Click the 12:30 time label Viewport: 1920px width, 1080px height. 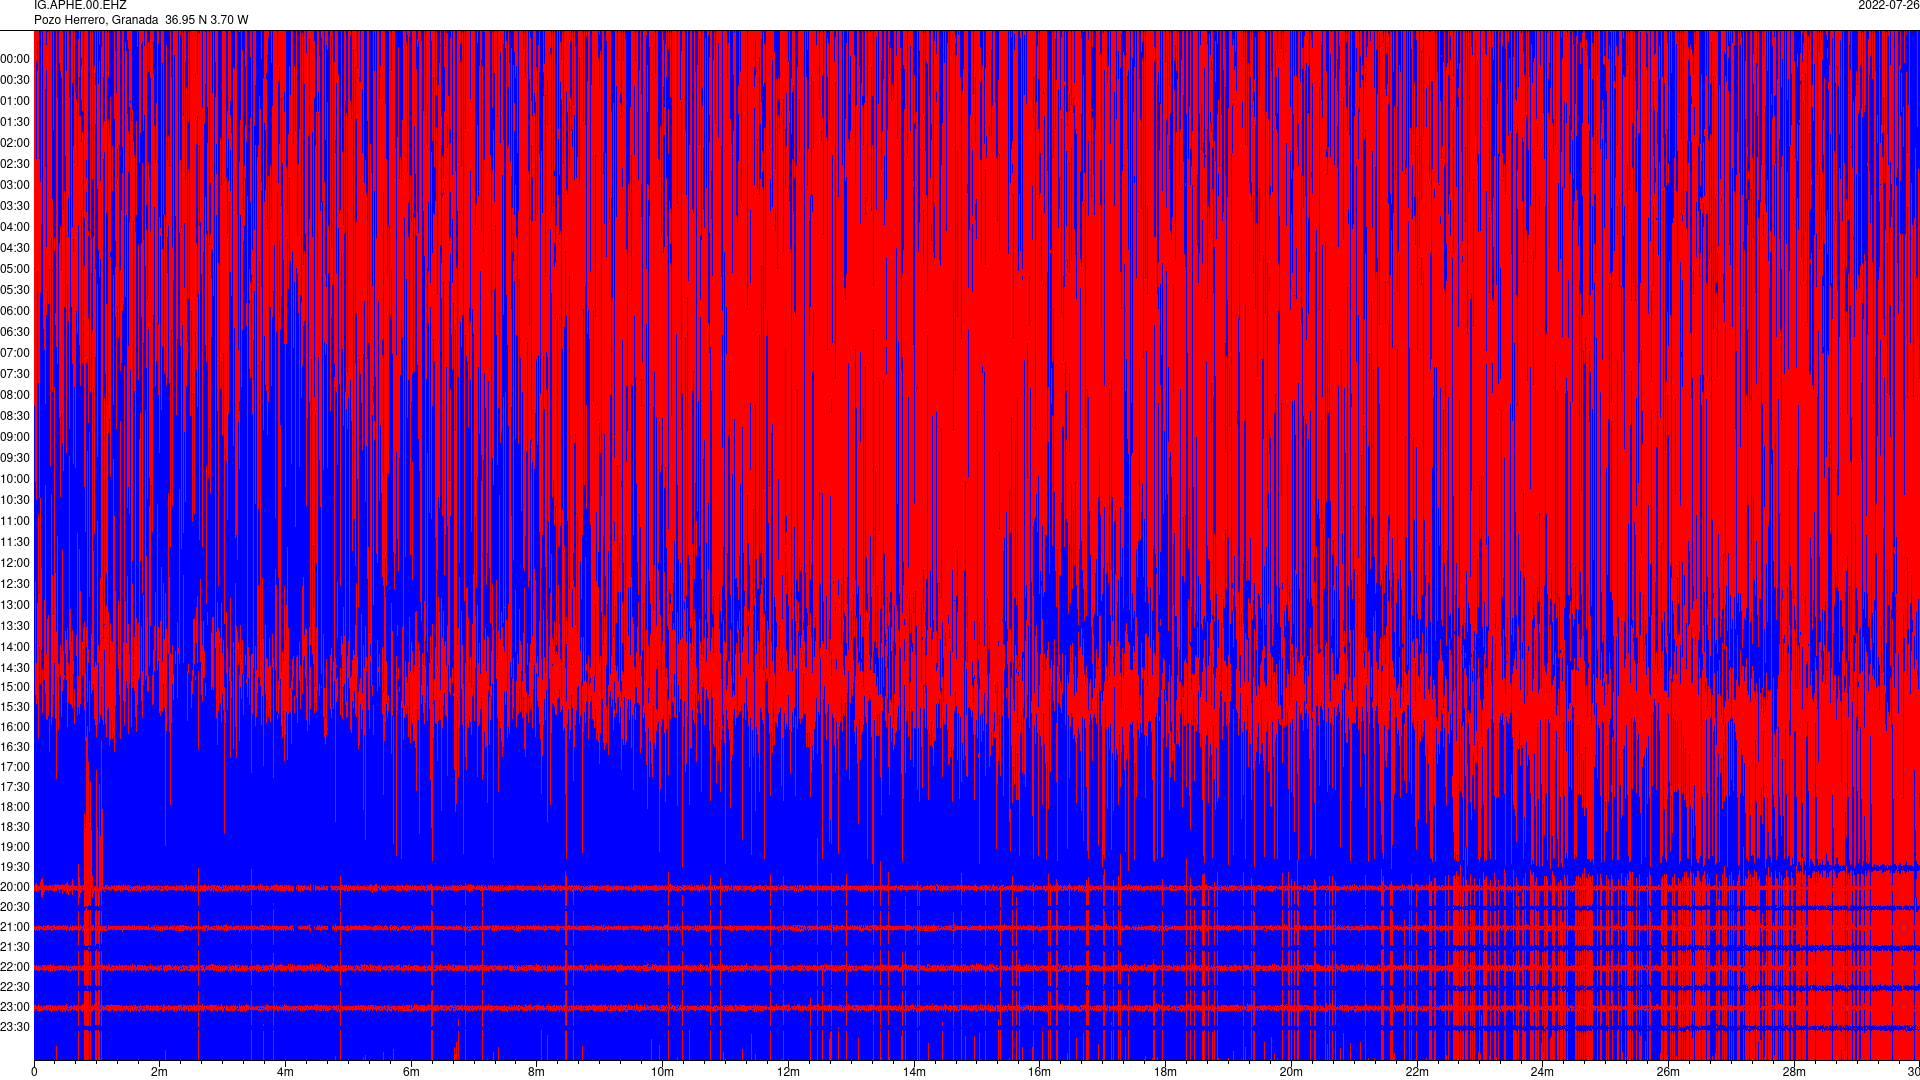coord(15,584)
